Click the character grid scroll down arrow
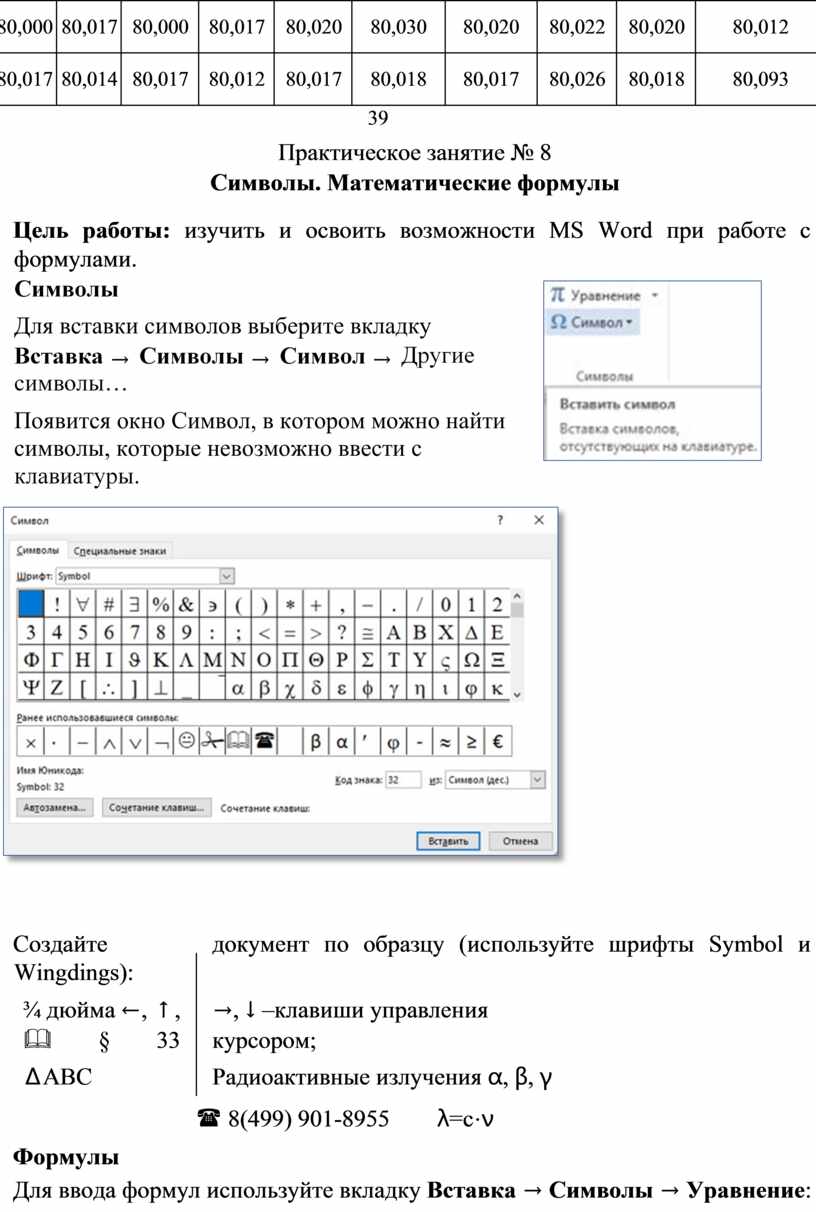This screenshot has height=1212, width=816. pos(517,694)
